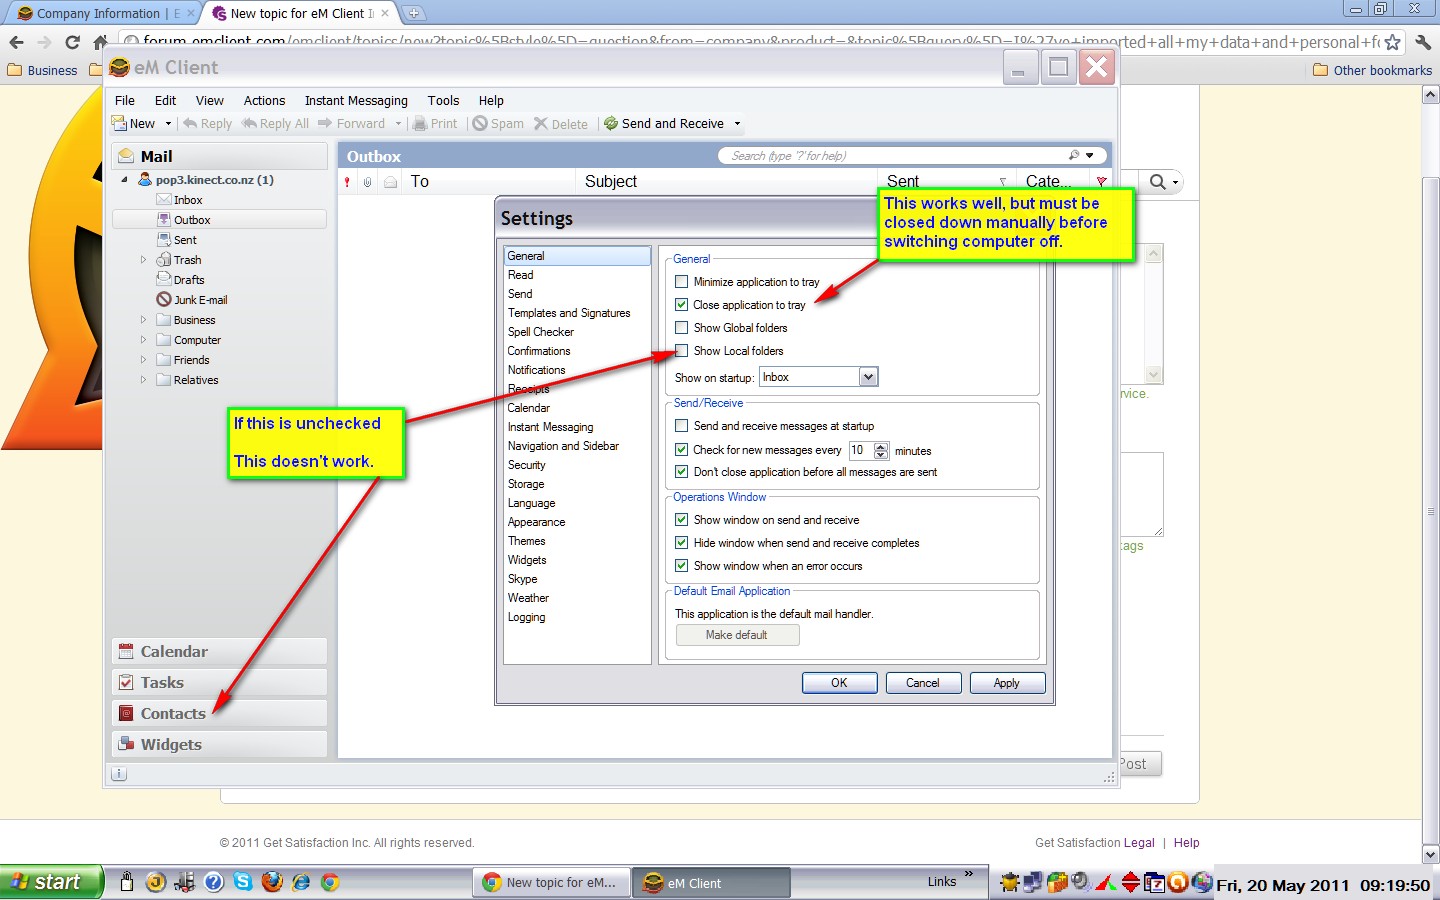
Task: Toggle Hide window when send and receive completes
Action: [681, 543]
